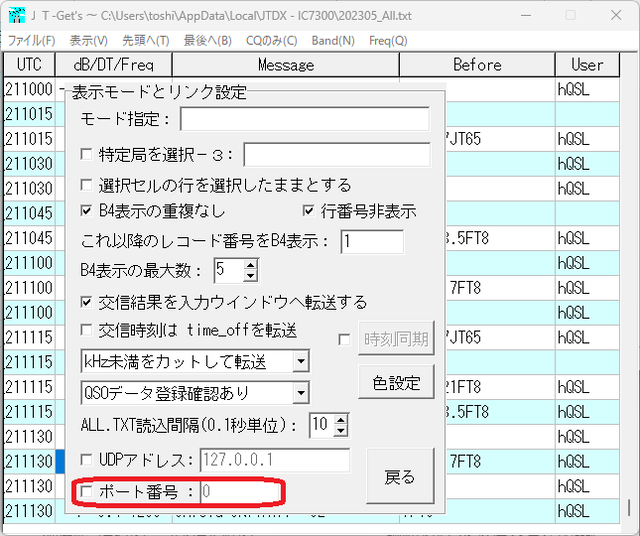The image size is (640, 536).
Task: Click the 21FT8 cell in Before column
Action: point(500,387)
